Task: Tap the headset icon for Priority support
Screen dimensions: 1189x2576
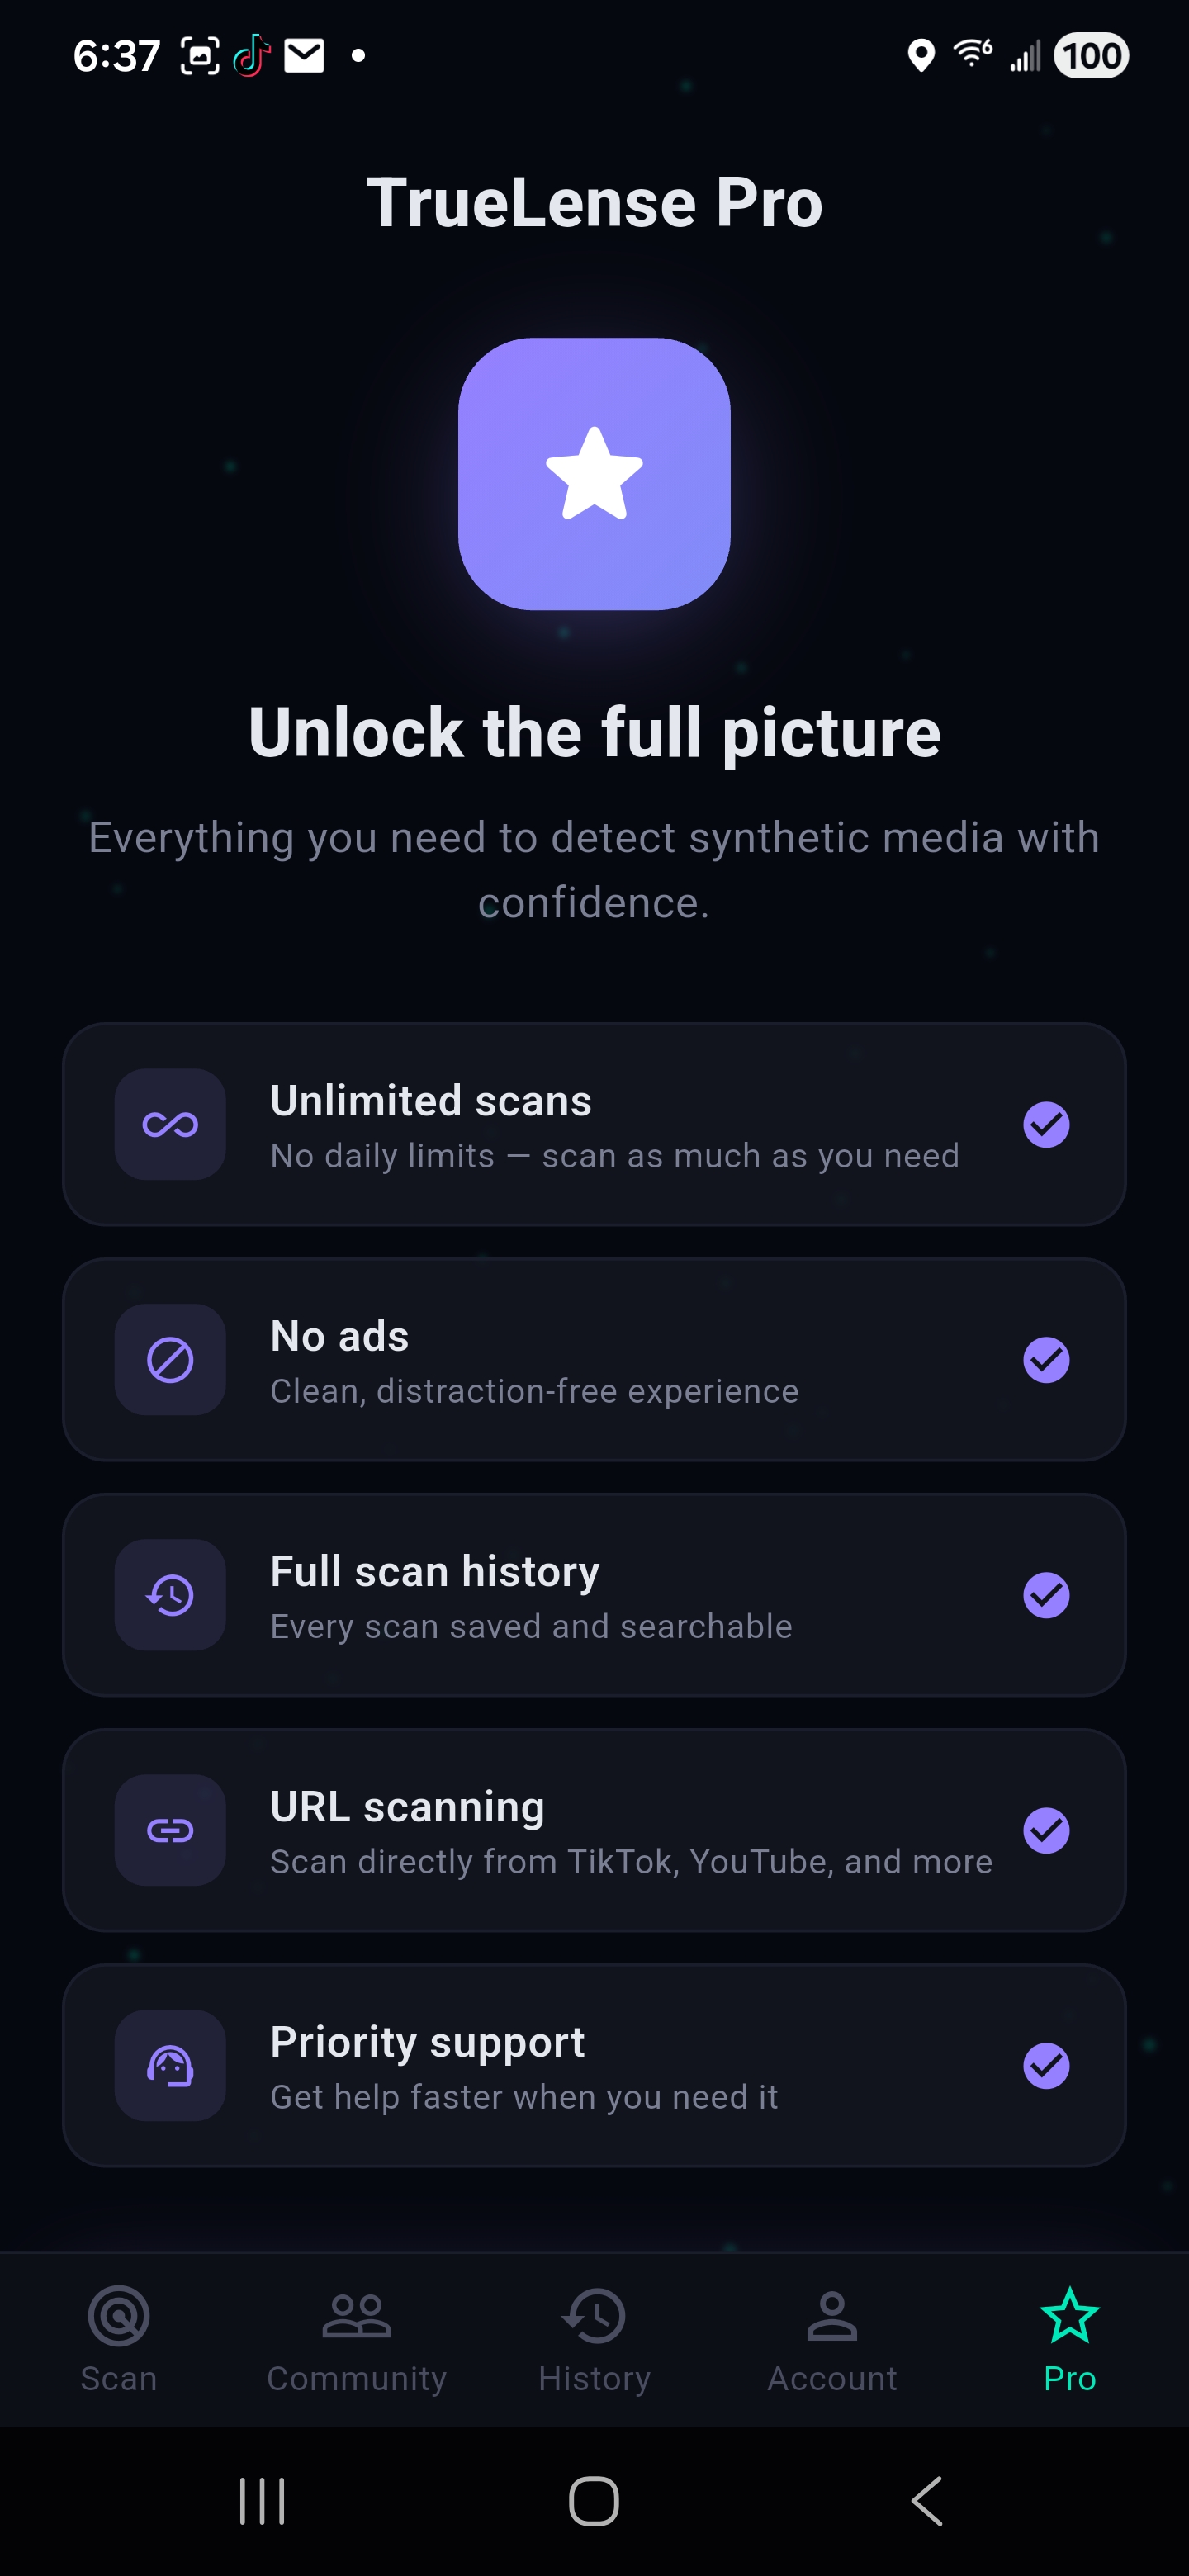Action: point(170,2064)
